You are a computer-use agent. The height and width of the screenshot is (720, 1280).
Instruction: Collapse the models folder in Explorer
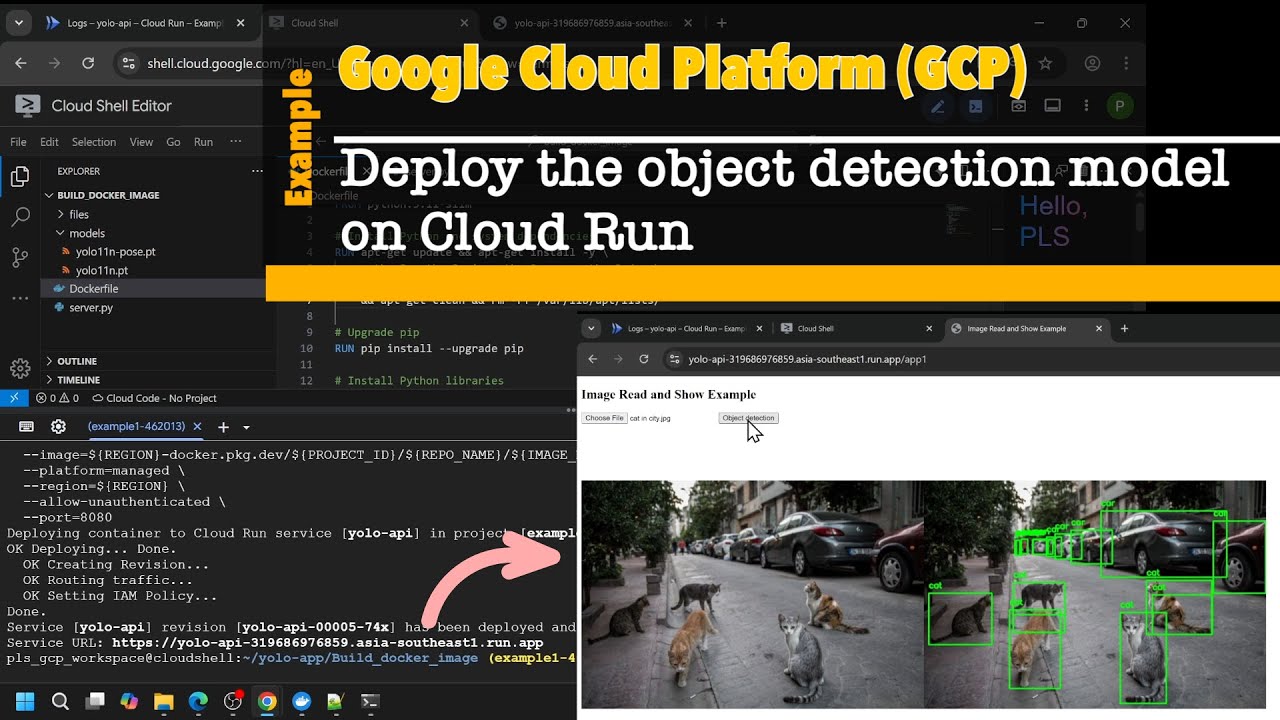click(x=80, y=233)
